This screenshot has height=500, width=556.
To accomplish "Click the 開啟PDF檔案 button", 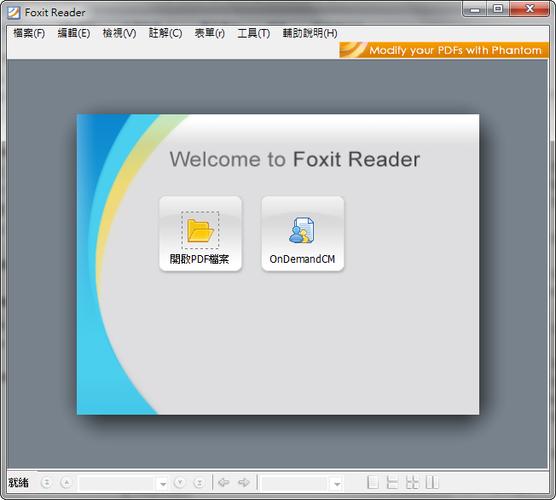I will point(200,234).
